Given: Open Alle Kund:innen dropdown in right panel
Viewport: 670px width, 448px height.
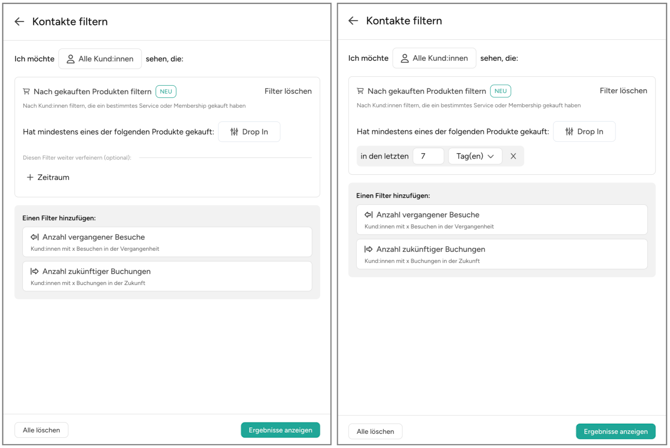Looking at the screenshot, I should click(434, 58).
